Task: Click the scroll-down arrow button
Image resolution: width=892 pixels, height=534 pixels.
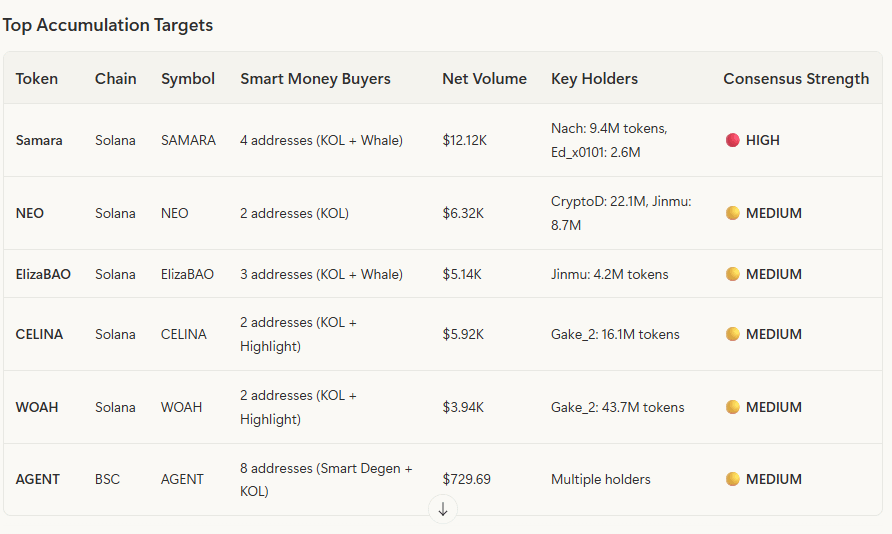Action: 442,509
